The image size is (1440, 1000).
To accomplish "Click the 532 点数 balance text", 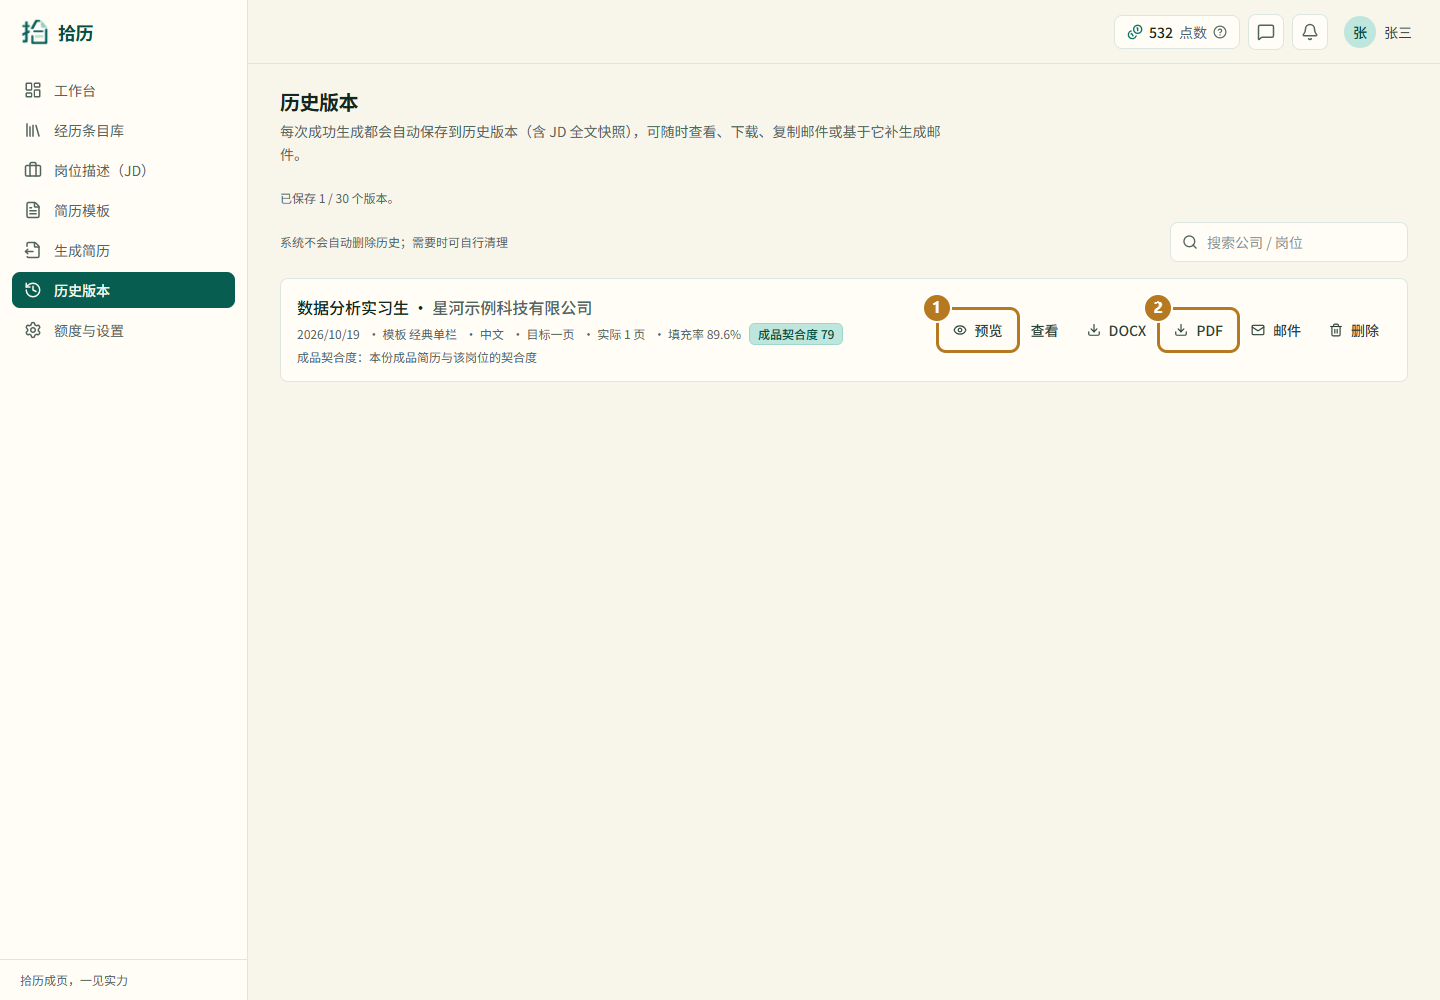I will pos(1178,33).
